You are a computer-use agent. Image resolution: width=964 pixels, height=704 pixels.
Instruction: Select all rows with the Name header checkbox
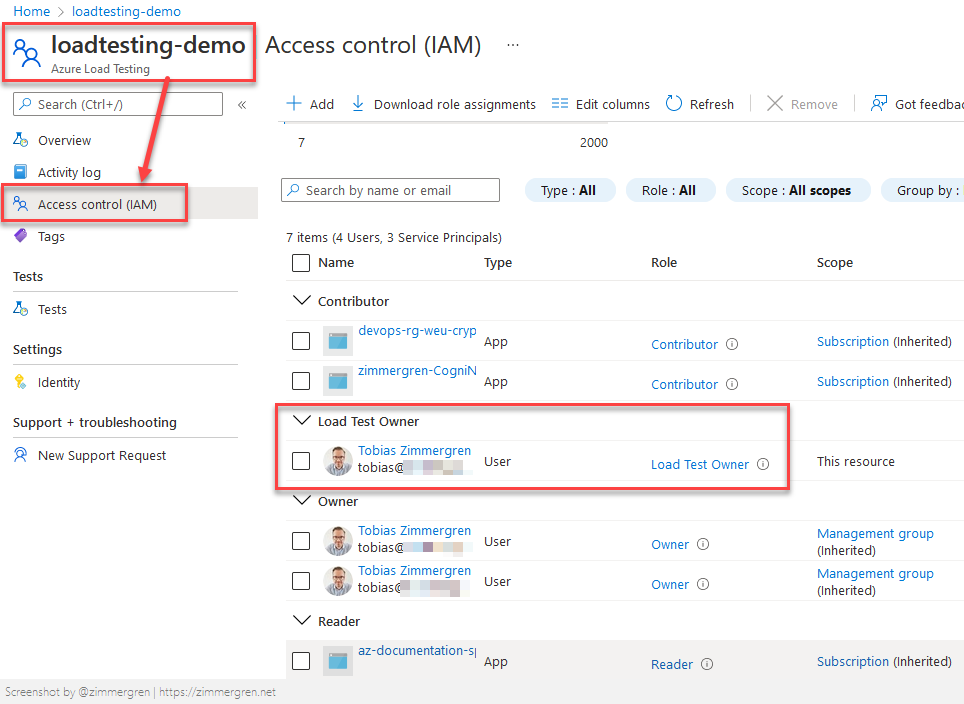point(301,262)
